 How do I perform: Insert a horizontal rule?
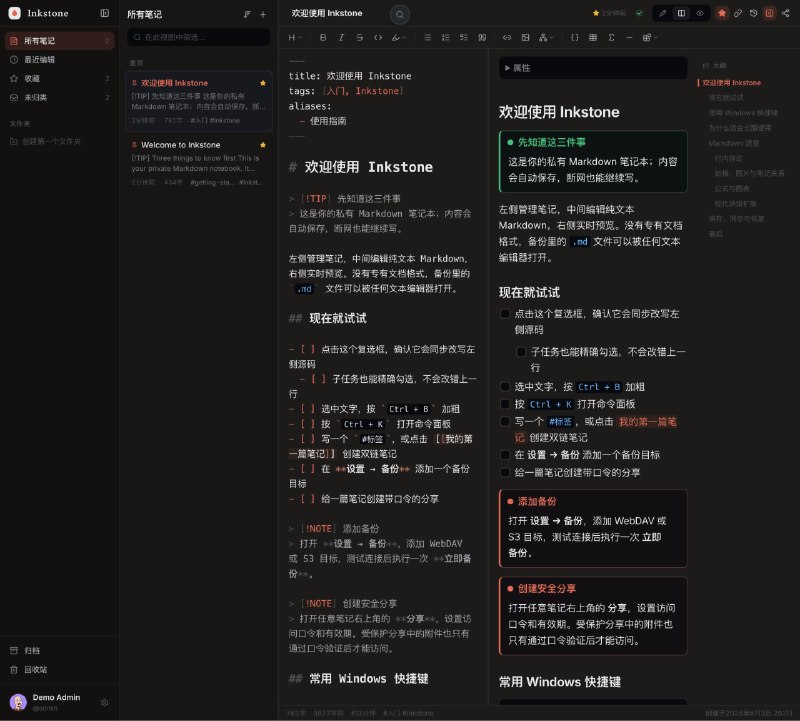pyautogui.click(x=629, y=37)
